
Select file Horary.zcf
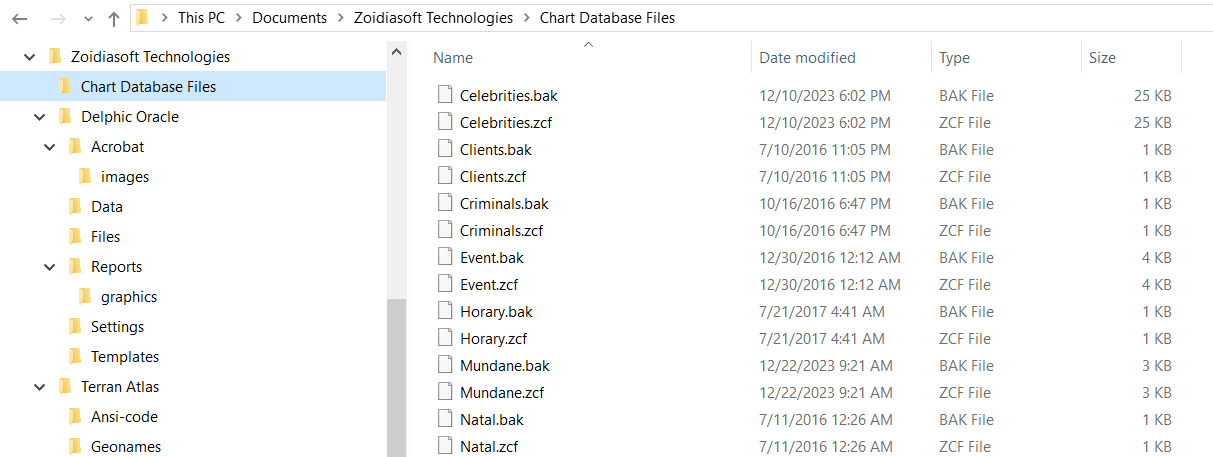pos(494,339)
